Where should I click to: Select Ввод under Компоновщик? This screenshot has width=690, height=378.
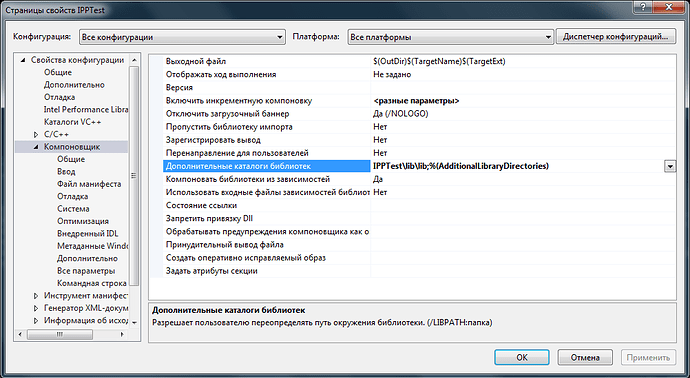coord(66,172)
